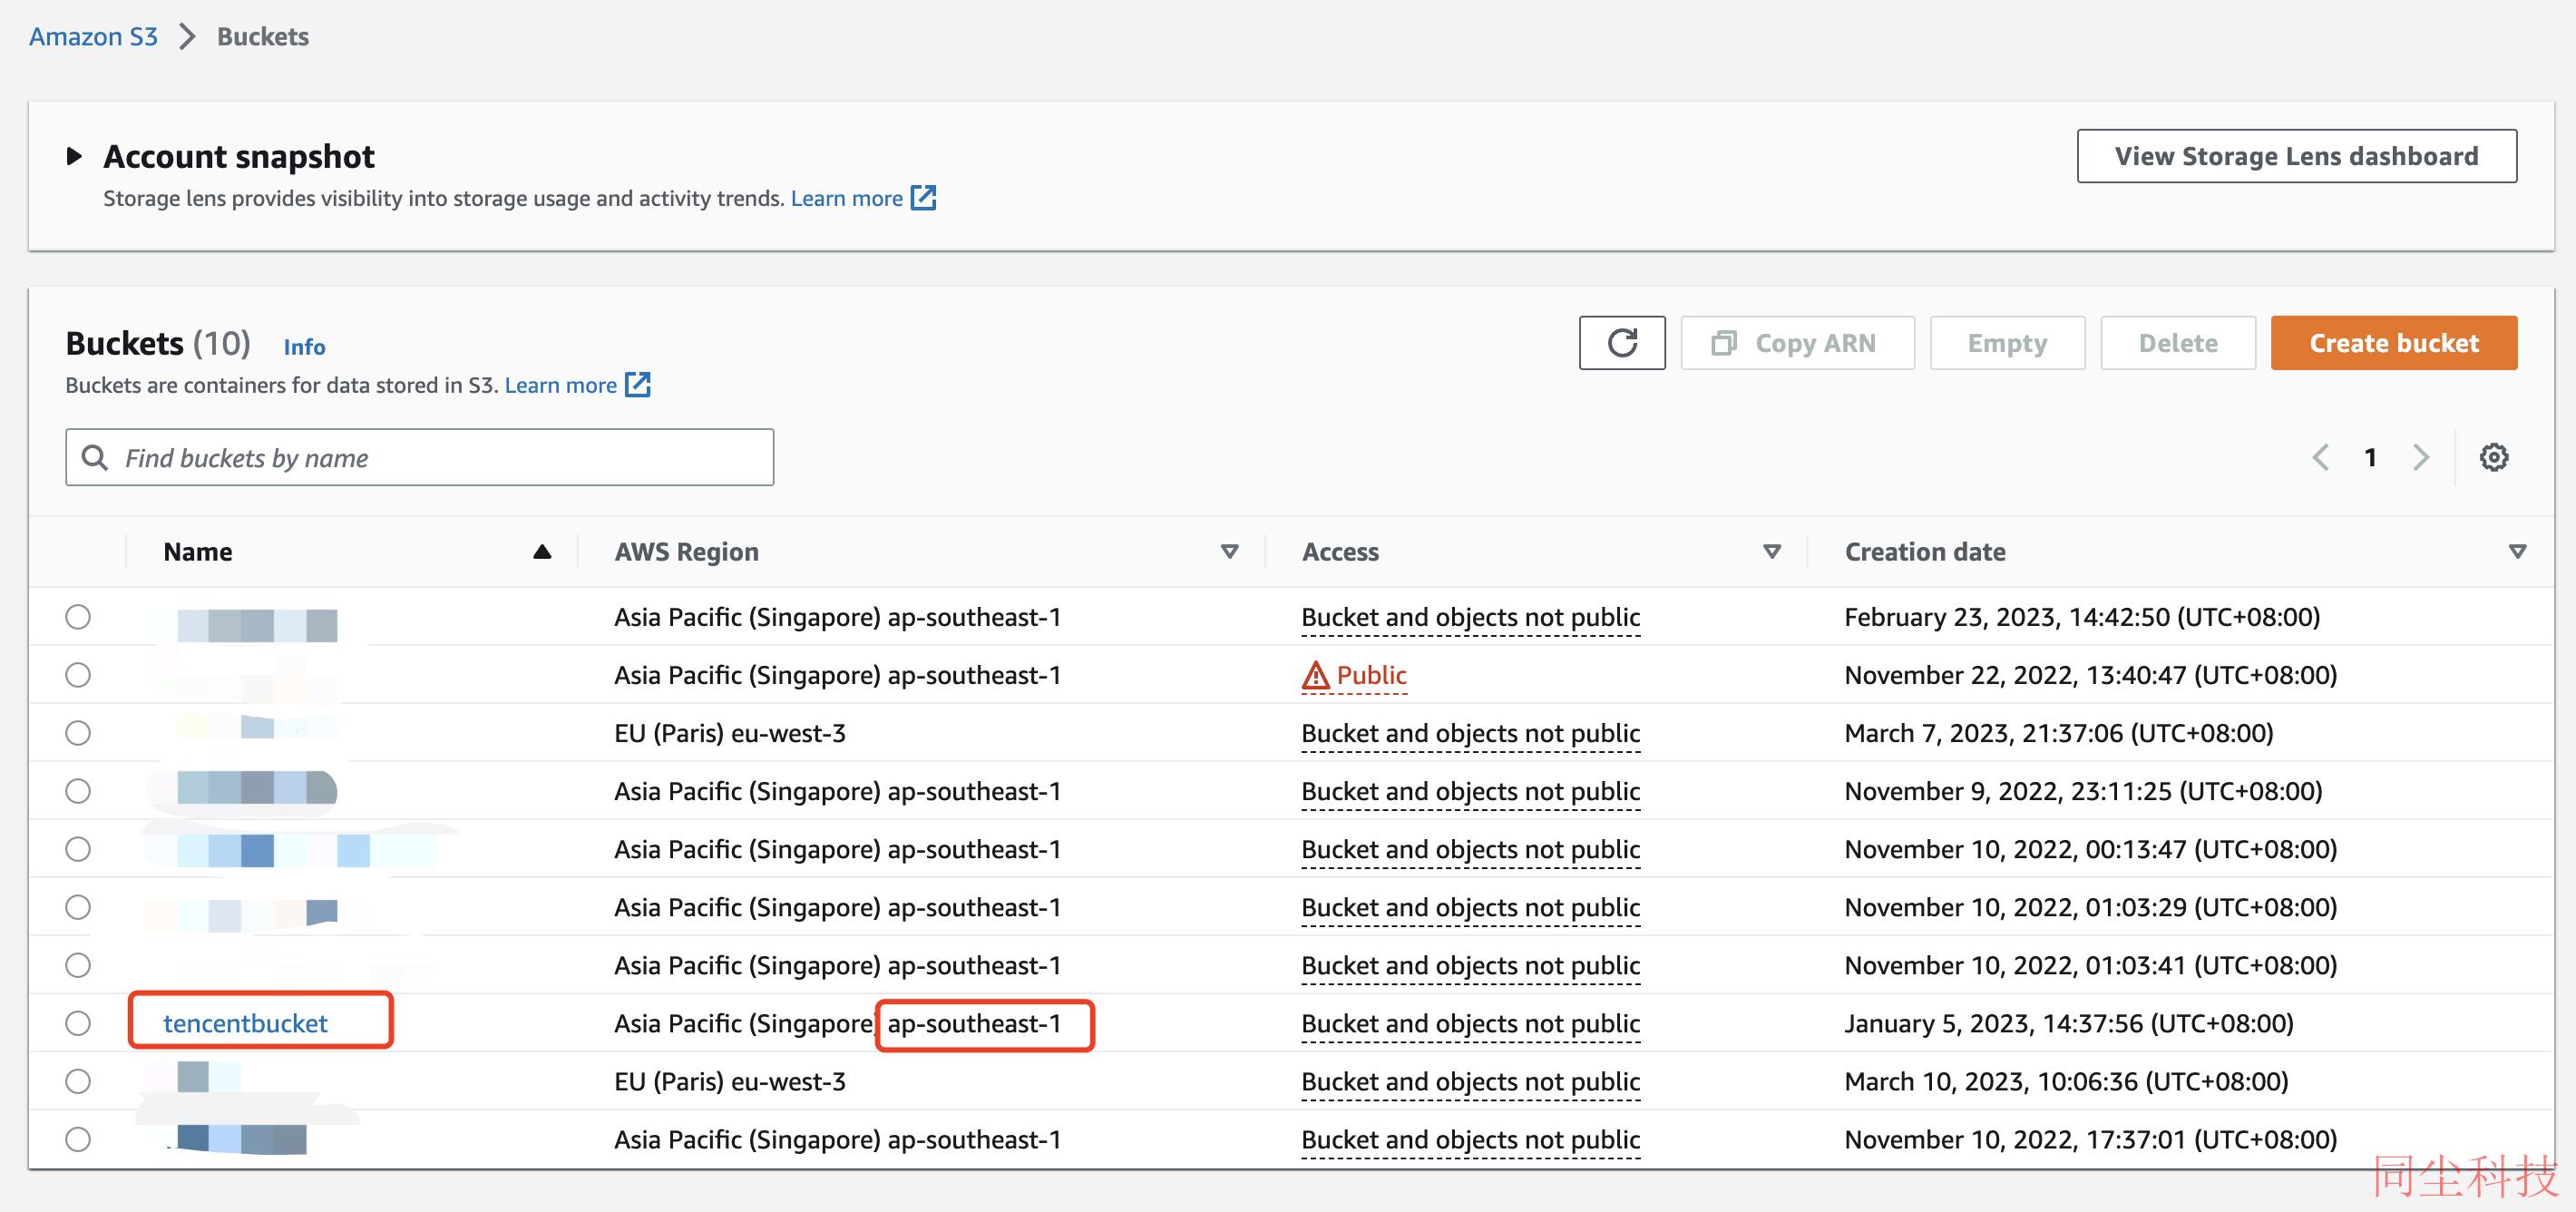Select radio for bucket created March 10, 2023

pos(78,1081)
